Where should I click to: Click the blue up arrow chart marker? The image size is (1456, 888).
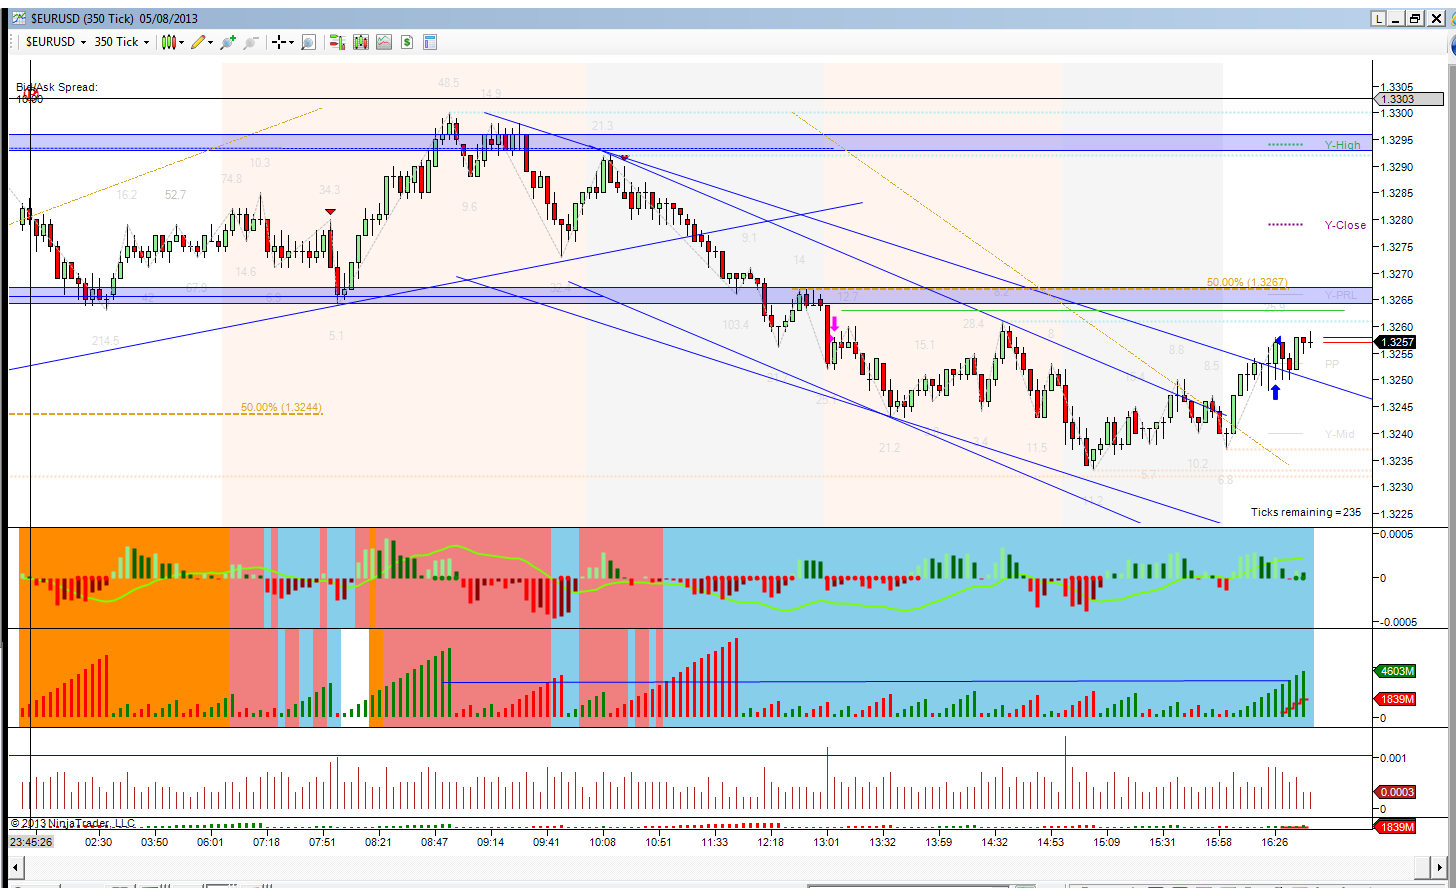1275,392
